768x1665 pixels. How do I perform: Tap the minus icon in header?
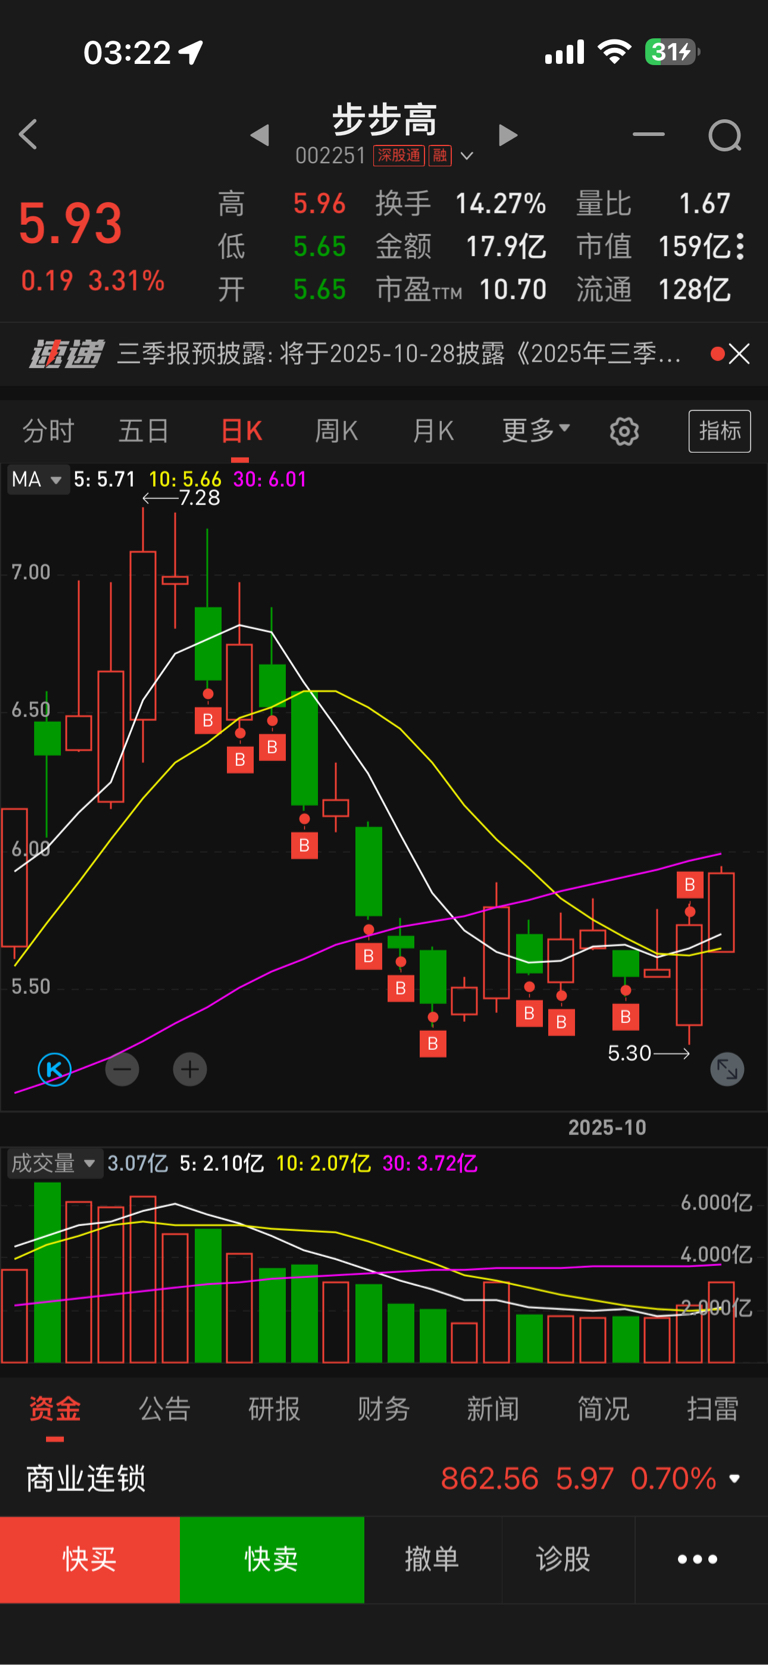click(648, 134)
